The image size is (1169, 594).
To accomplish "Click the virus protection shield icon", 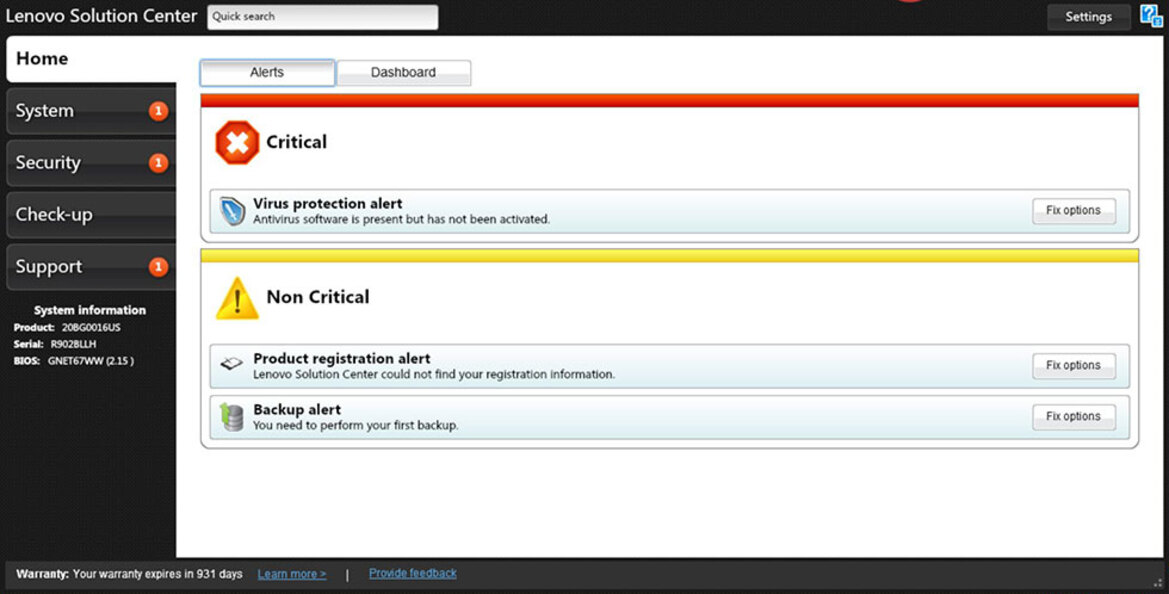I will coord(232,211).
